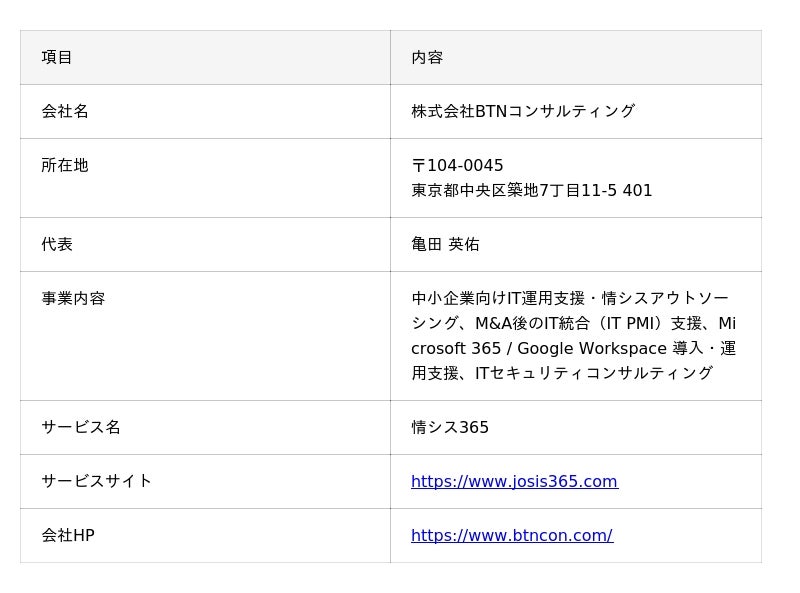Click the 事業内容 row label

tap(73, 299)
